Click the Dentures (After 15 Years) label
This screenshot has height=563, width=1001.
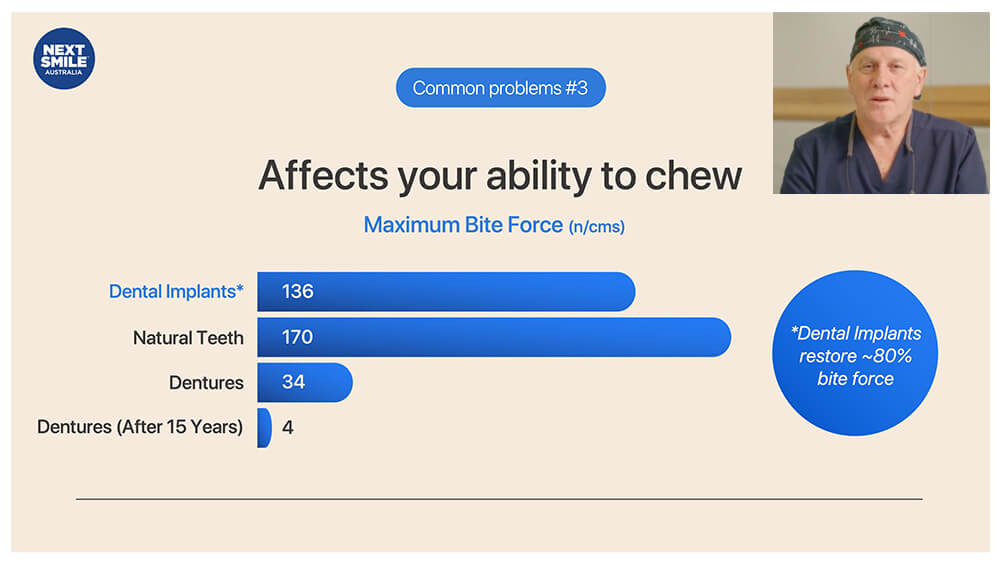pos(140,427)
